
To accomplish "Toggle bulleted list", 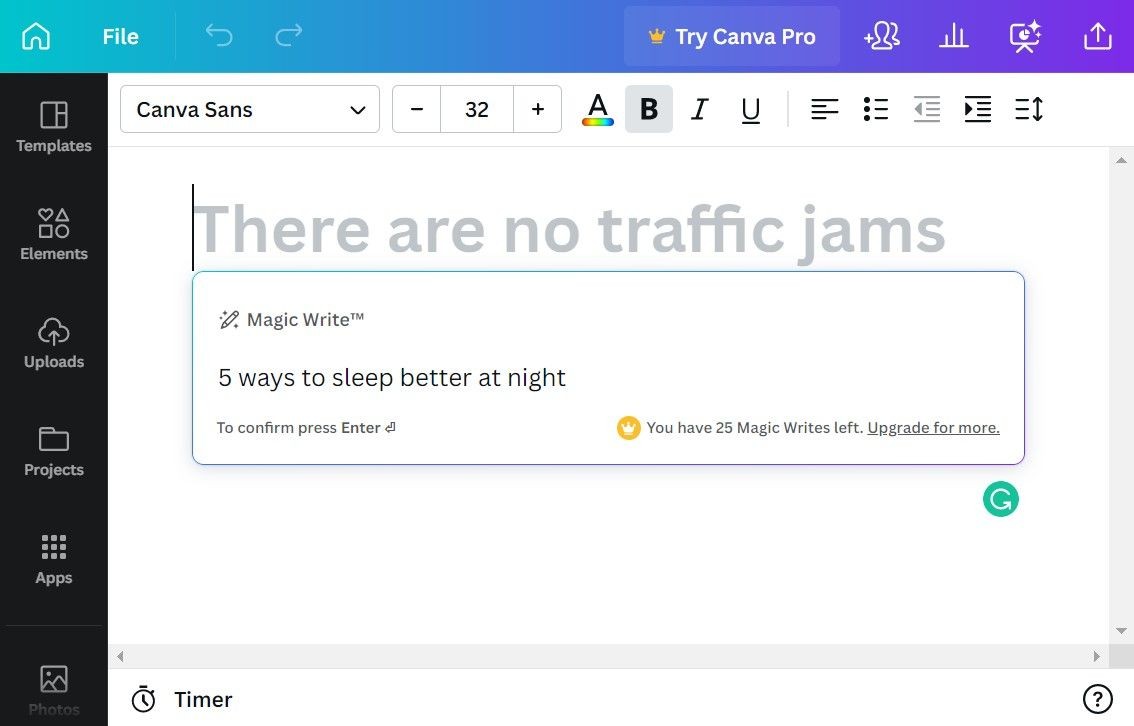I will [875, 109].
